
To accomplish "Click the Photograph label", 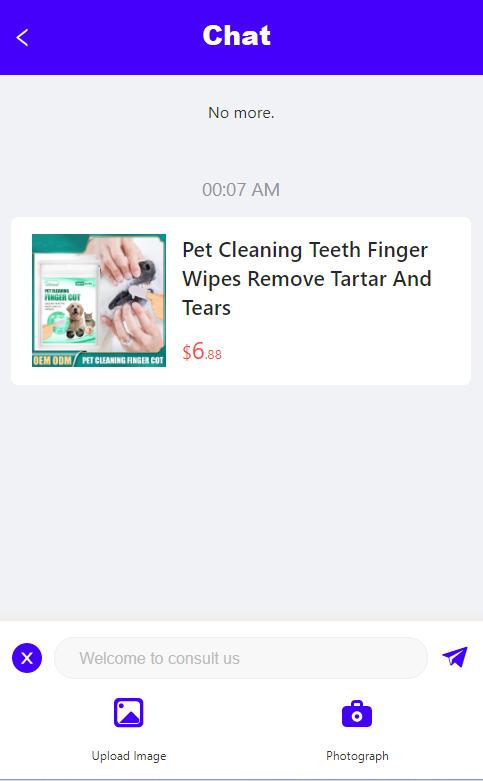I will (357, 756).
